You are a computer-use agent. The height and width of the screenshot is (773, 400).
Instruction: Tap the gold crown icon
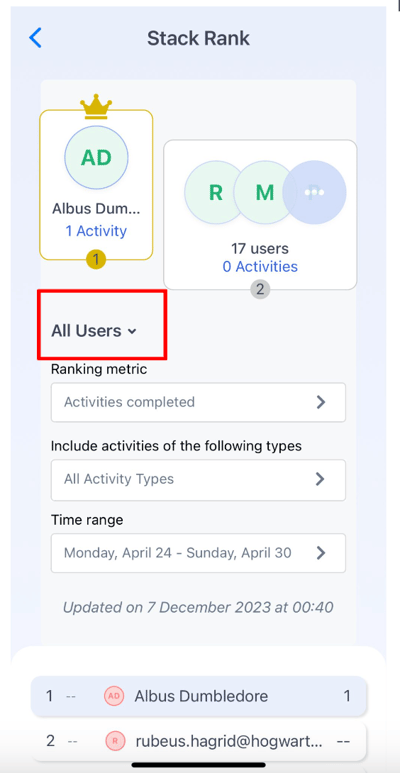pyautogui.click(x=96, y=106)
